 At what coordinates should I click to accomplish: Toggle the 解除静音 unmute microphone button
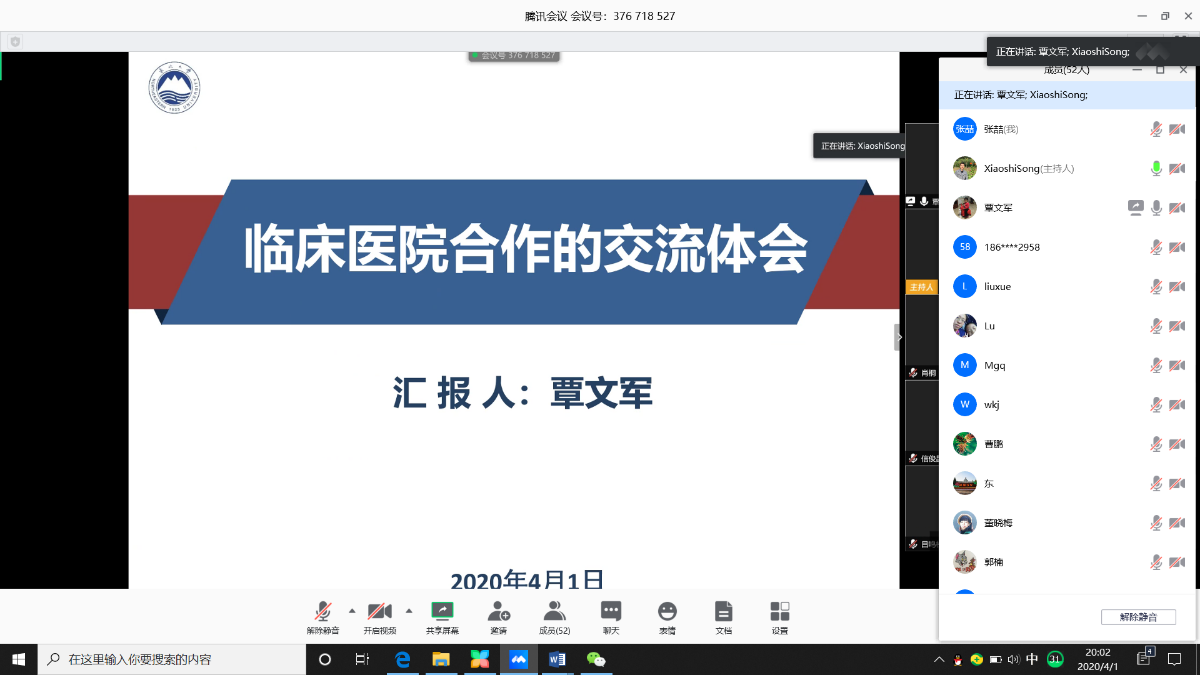(x=323, y=612)
